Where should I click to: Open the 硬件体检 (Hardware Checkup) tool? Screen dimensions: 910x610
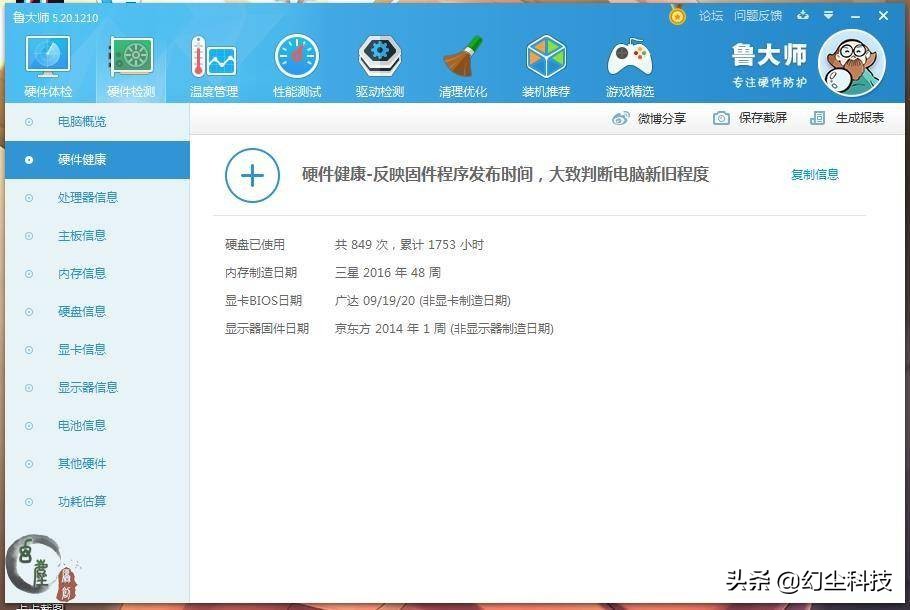point(46,62)
